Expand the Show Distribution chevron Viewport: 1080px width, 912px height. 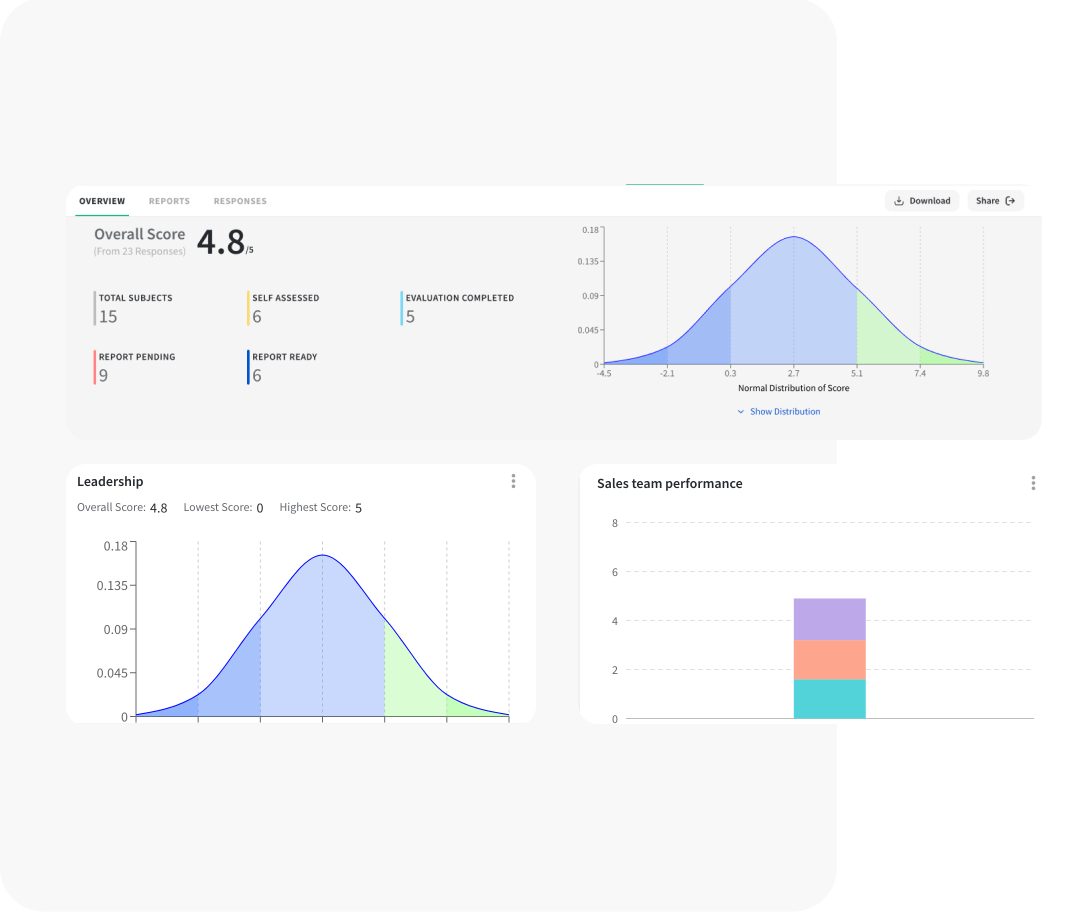[x=741, y=412]
